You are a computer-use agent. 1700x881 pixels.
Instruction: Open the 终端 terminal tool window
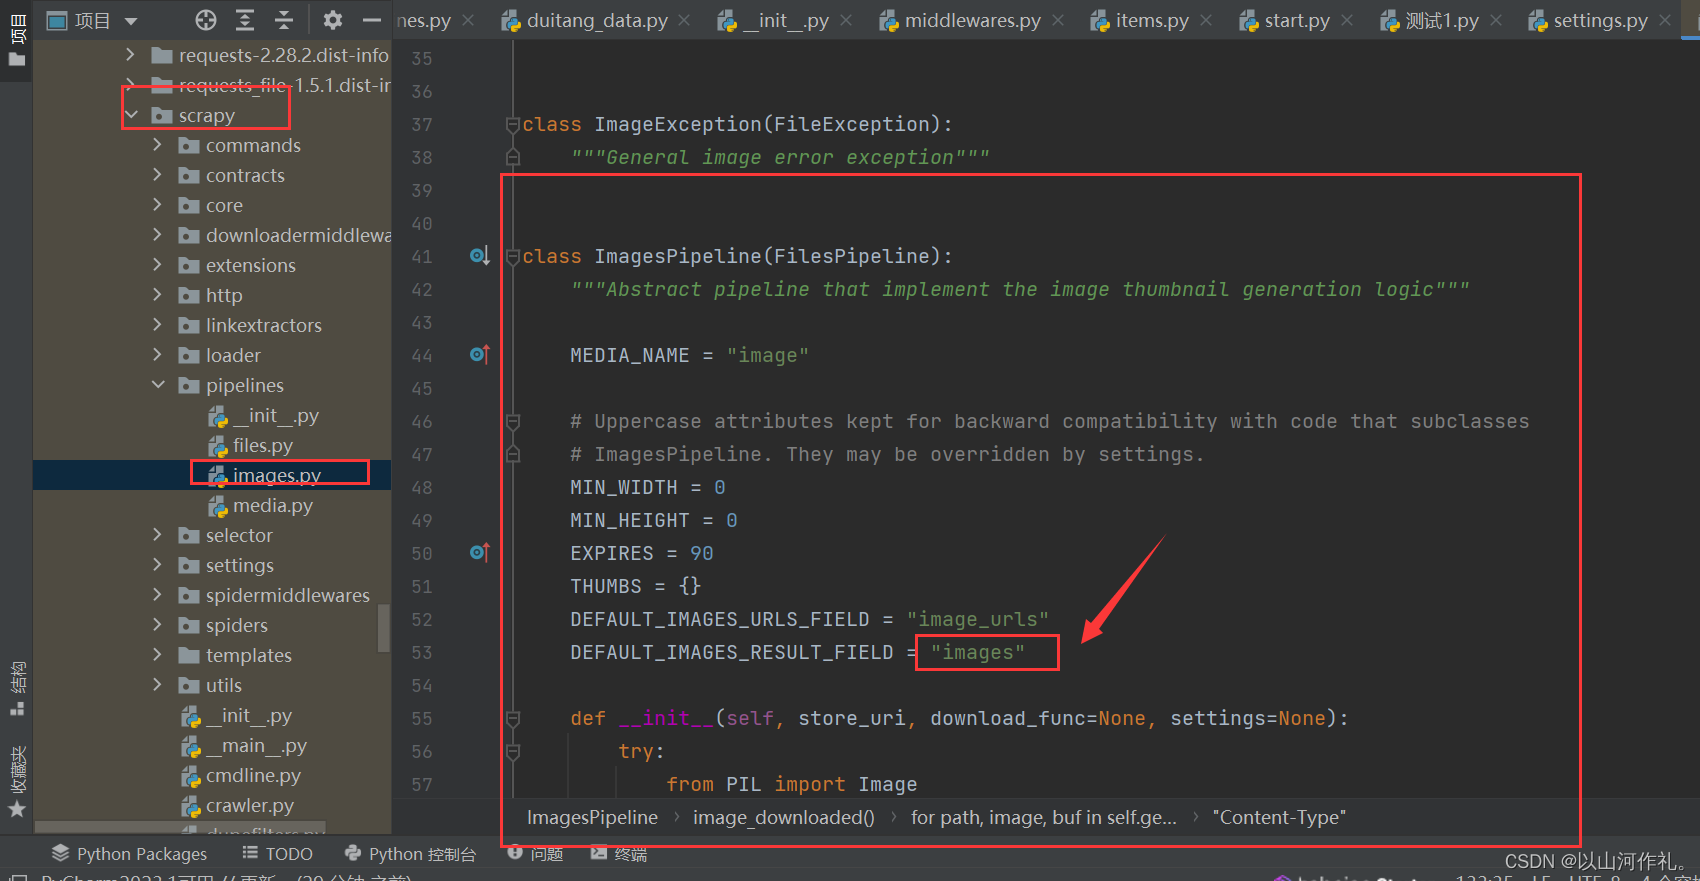pos(619,853)
